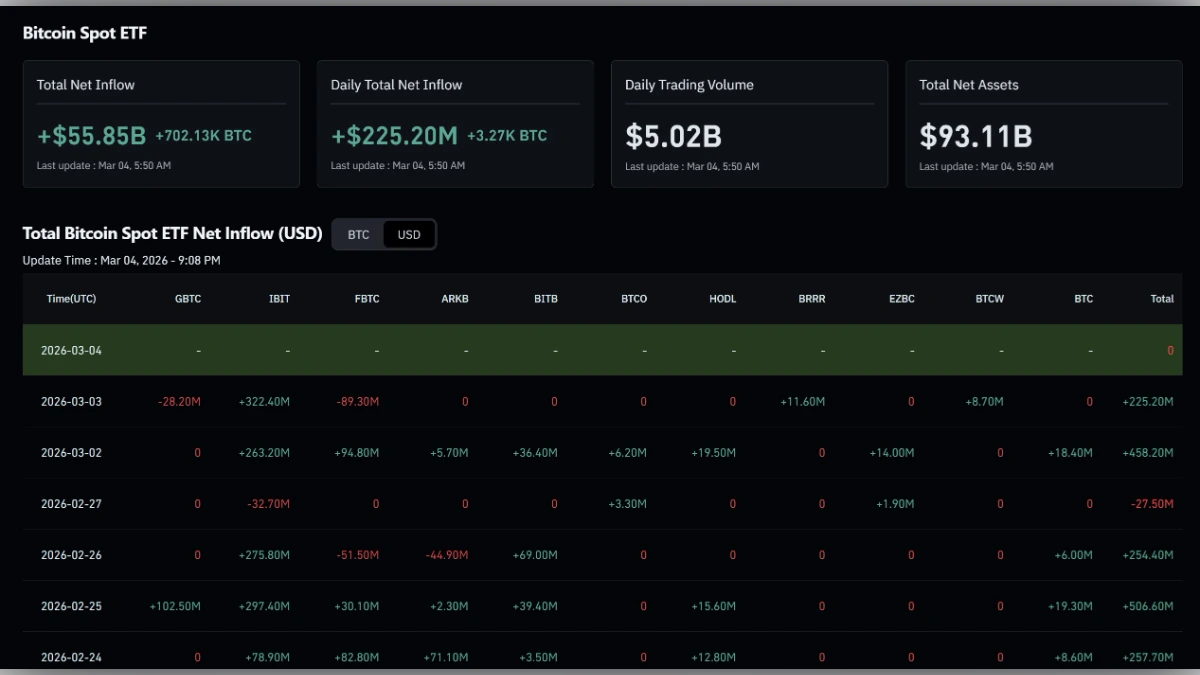Click the Time(UTC) column header
The width and height of the screenshot is (1200, 675).
[71, 298]
